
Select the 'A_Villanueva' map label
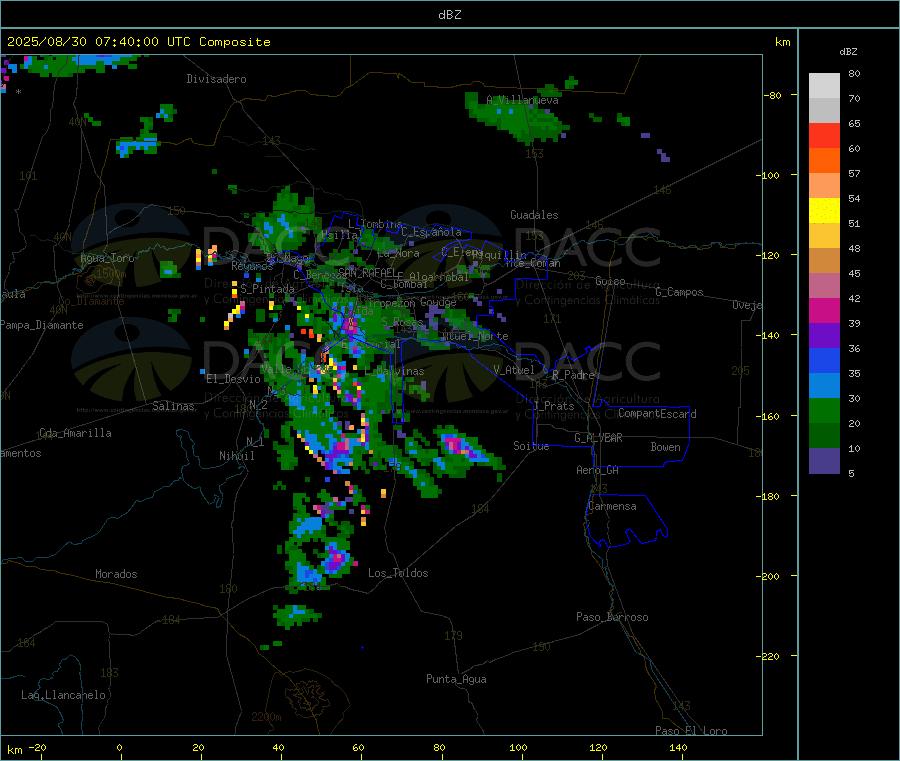point(522,100)
